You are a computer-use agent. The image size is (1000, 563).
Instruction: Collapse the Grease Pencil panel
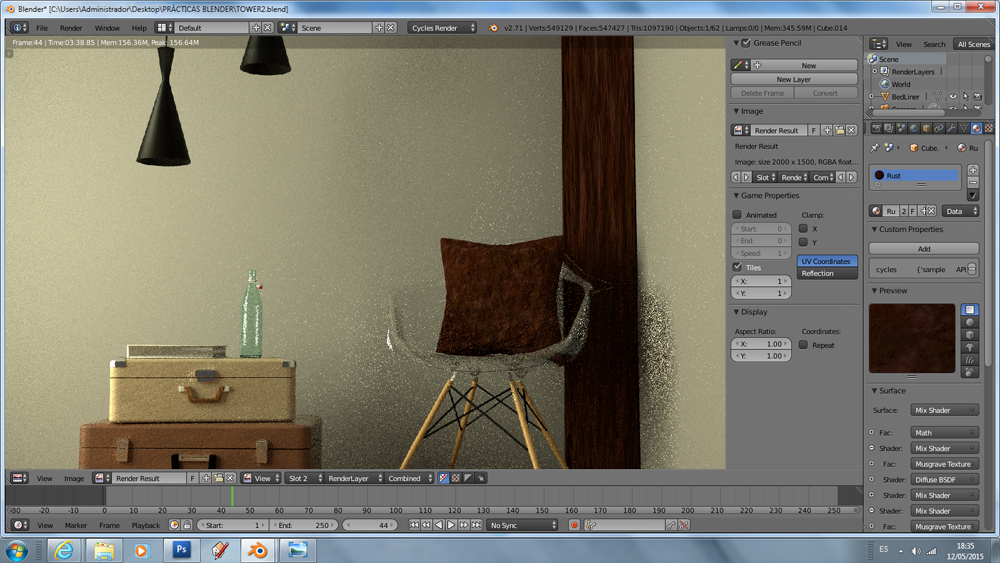coord(736,43)
